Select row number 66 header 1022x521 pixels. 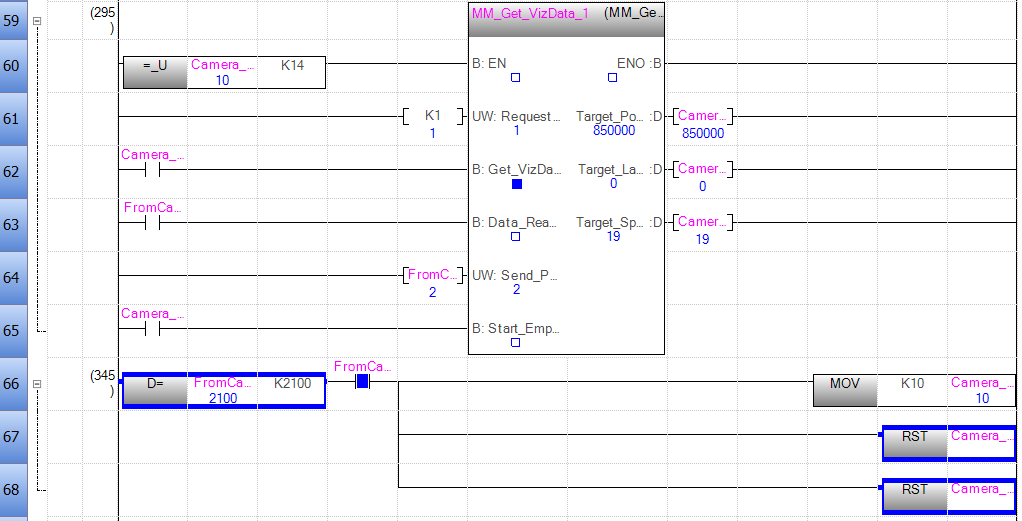pos(12,383)
